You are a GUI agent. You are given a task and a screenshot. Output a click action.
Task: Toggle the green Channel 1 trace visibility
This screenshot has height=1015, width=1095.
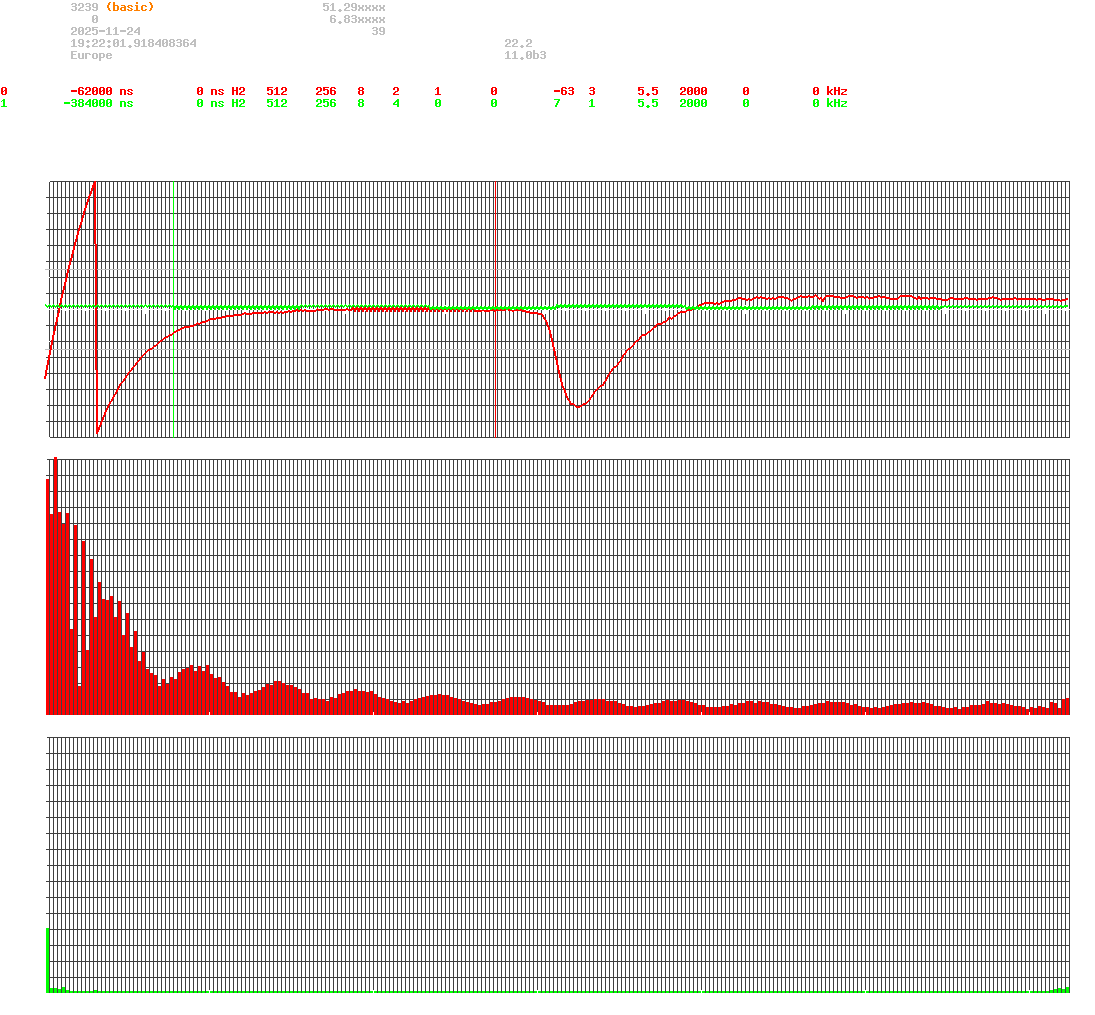coord(5,102)
